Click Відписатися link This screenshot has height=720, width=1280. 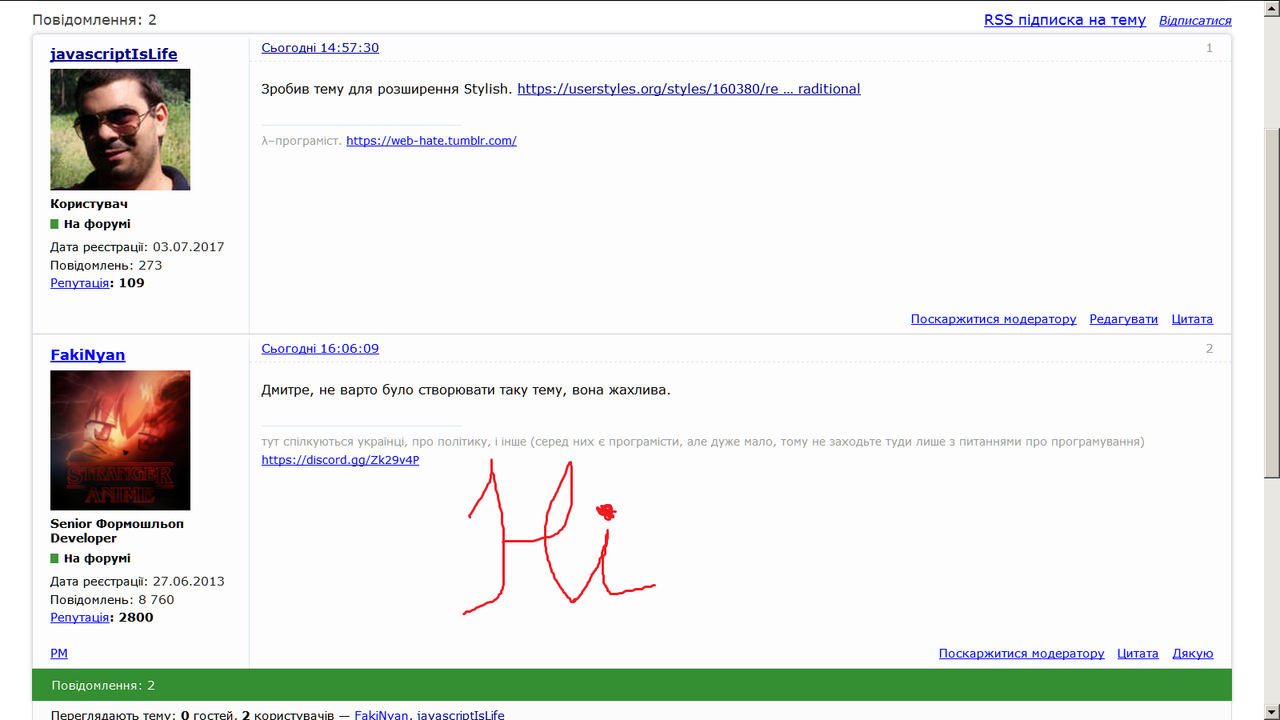(x=1195, y=20)
